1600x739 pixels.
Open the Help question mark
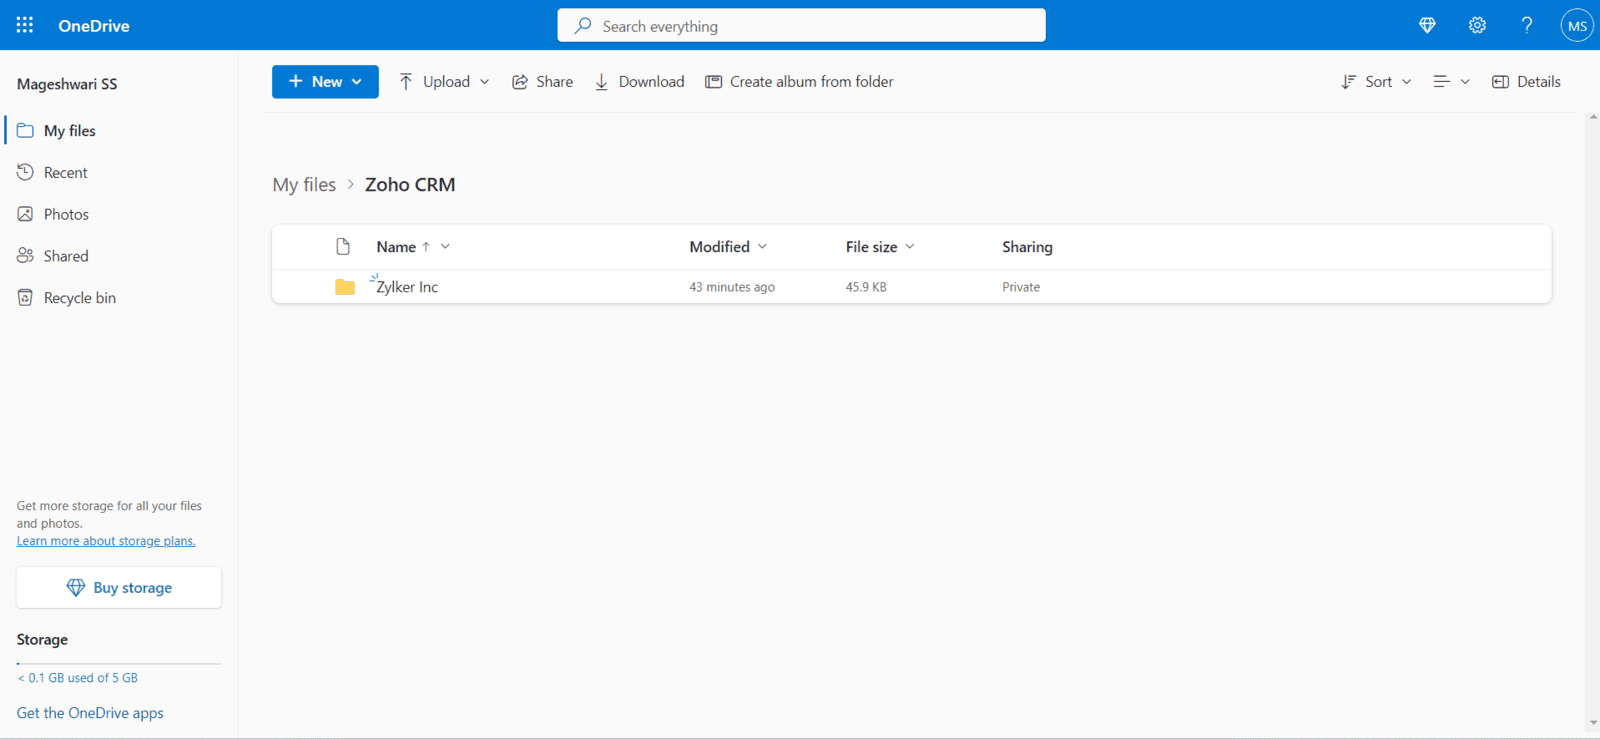[x=1527, y=26]
